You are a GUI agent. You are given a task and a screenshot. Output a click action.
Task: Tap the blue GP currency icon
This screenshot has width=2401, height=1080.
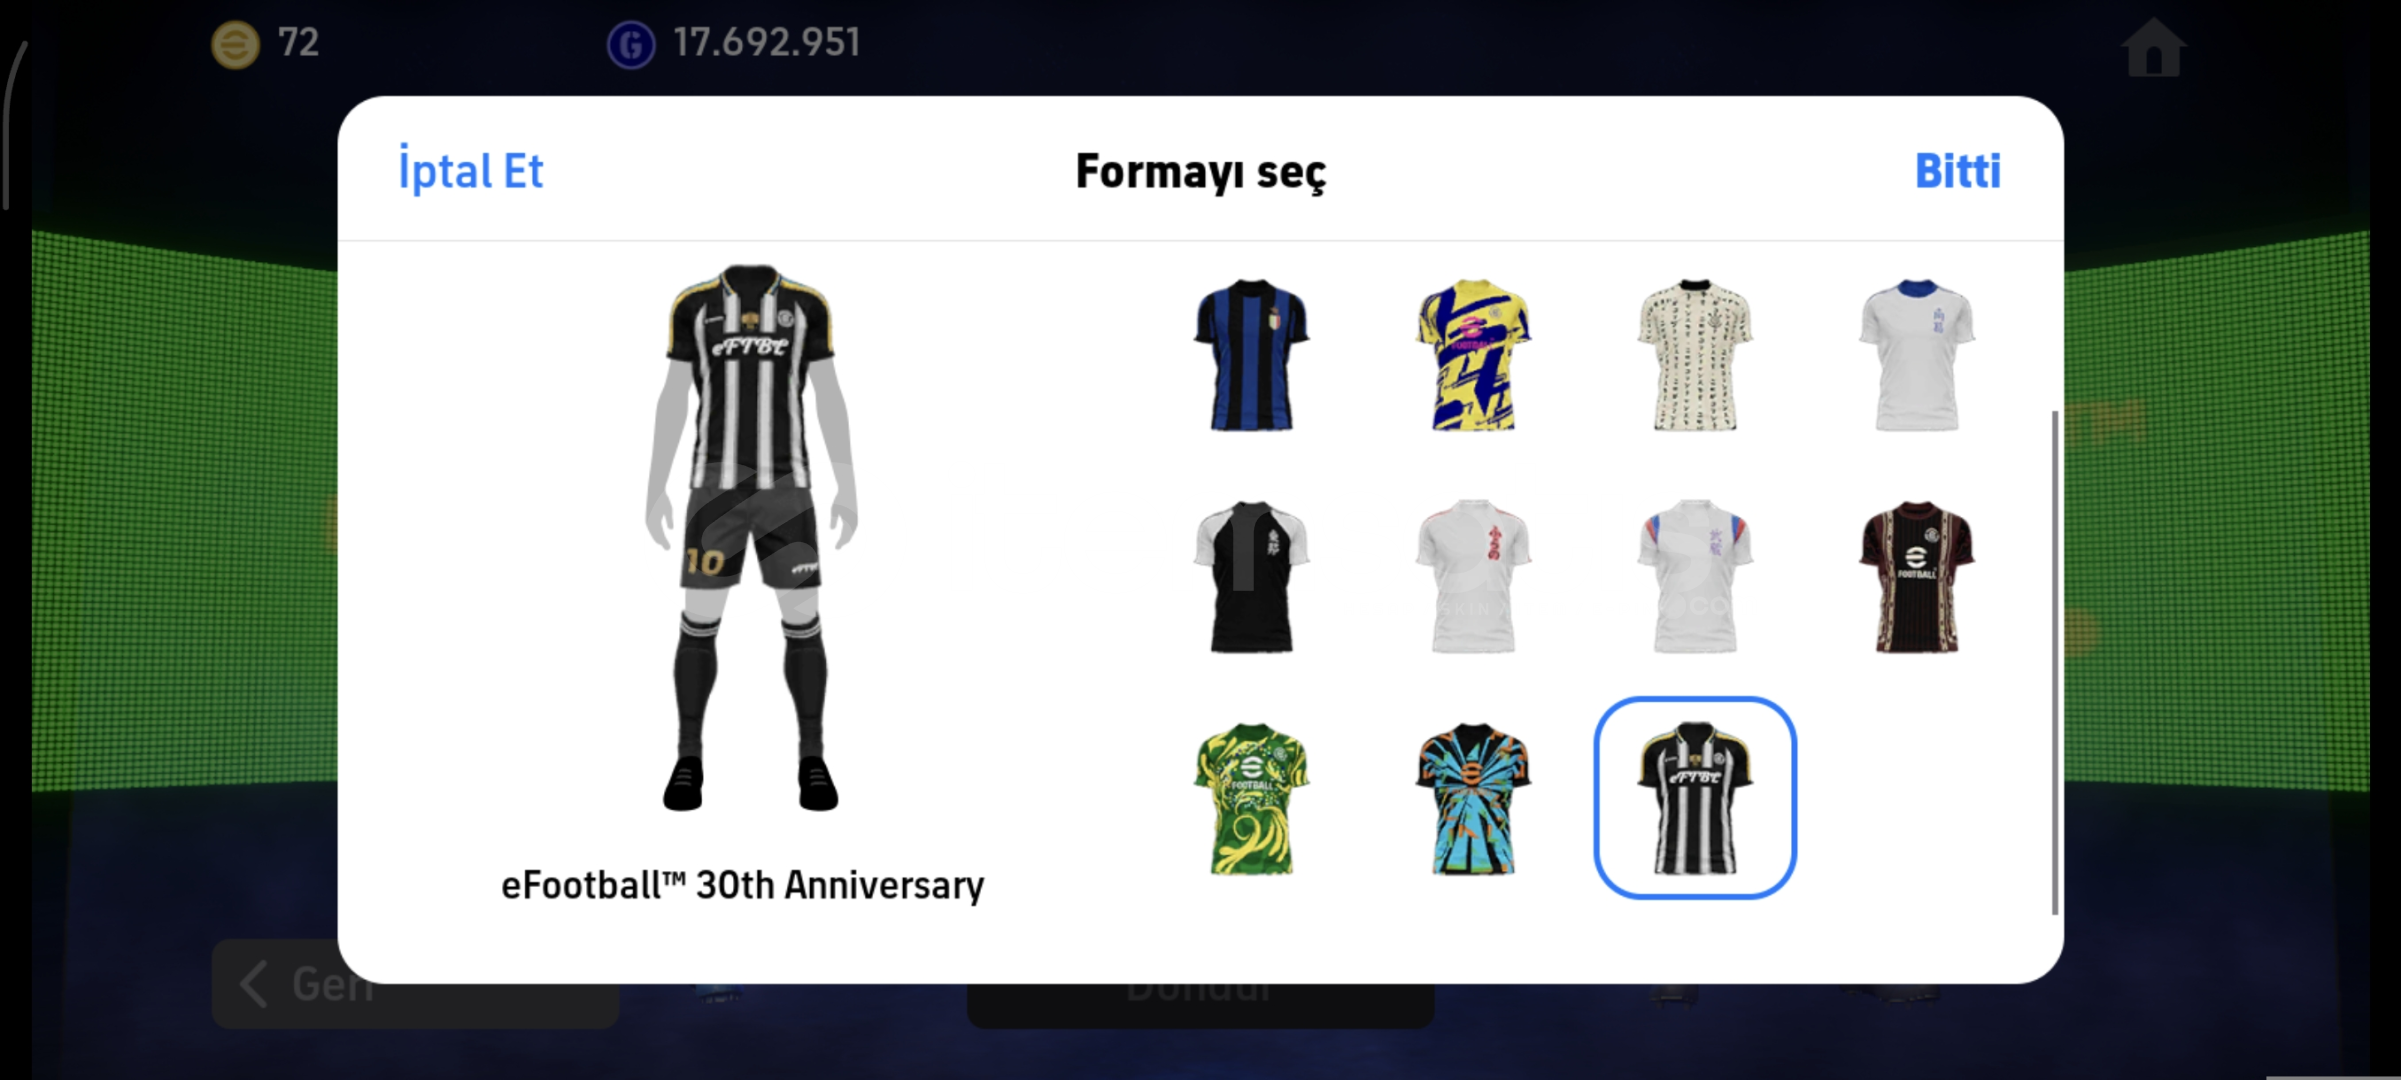(631, 45)
